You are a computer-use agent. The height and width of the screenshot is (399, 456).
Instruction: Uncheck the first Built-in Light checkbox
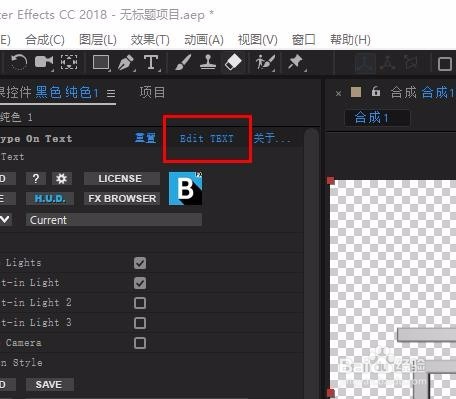tap(140, 283)
